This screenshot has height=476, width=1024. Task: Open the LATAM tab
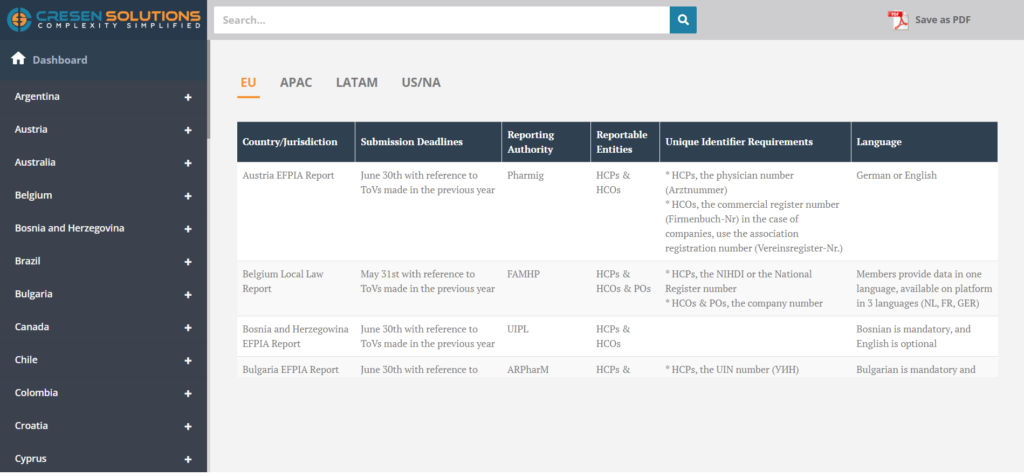pos(357,82)
